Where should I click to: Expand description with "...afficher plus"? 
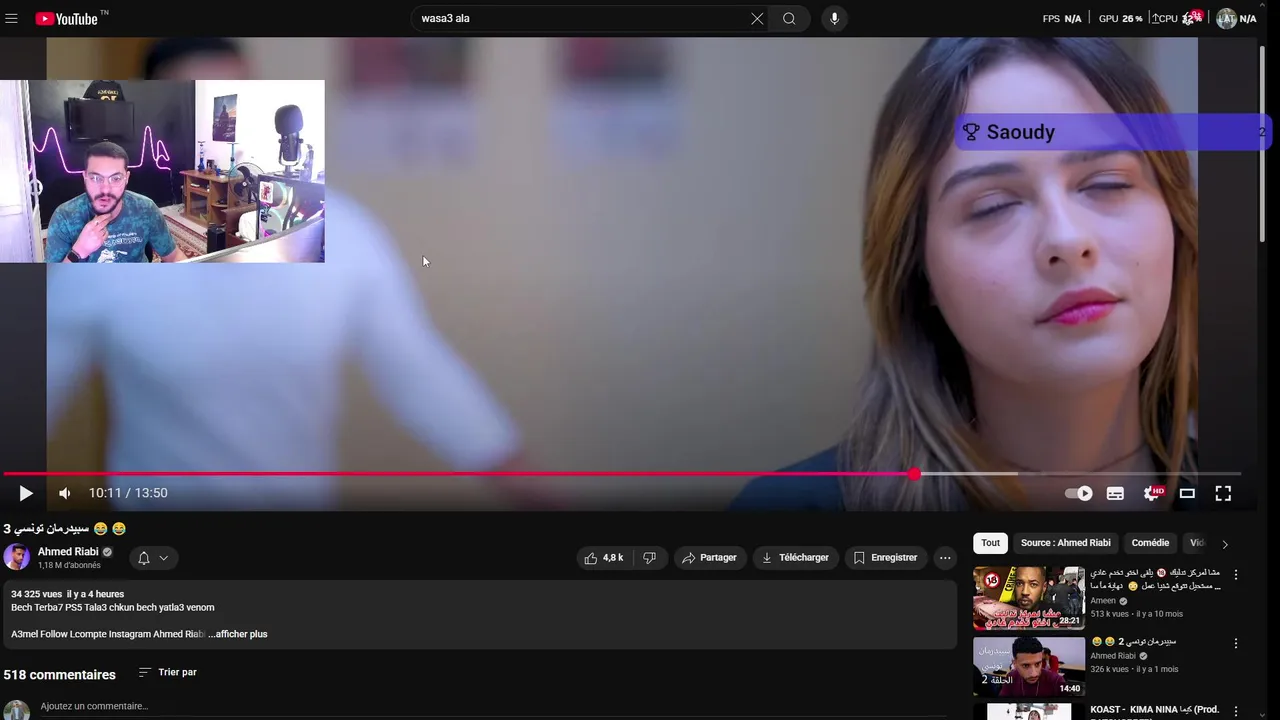pos(238,634)
